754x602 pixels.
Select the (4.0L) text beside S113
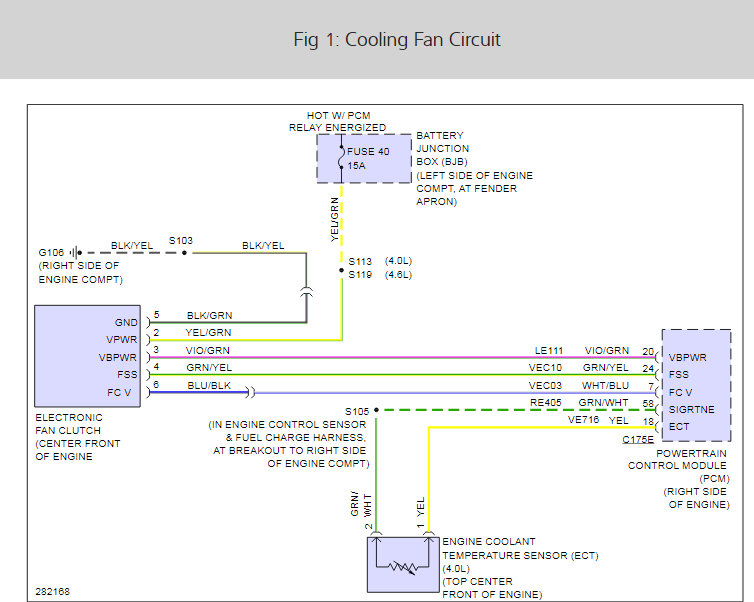tap(398, 261)
